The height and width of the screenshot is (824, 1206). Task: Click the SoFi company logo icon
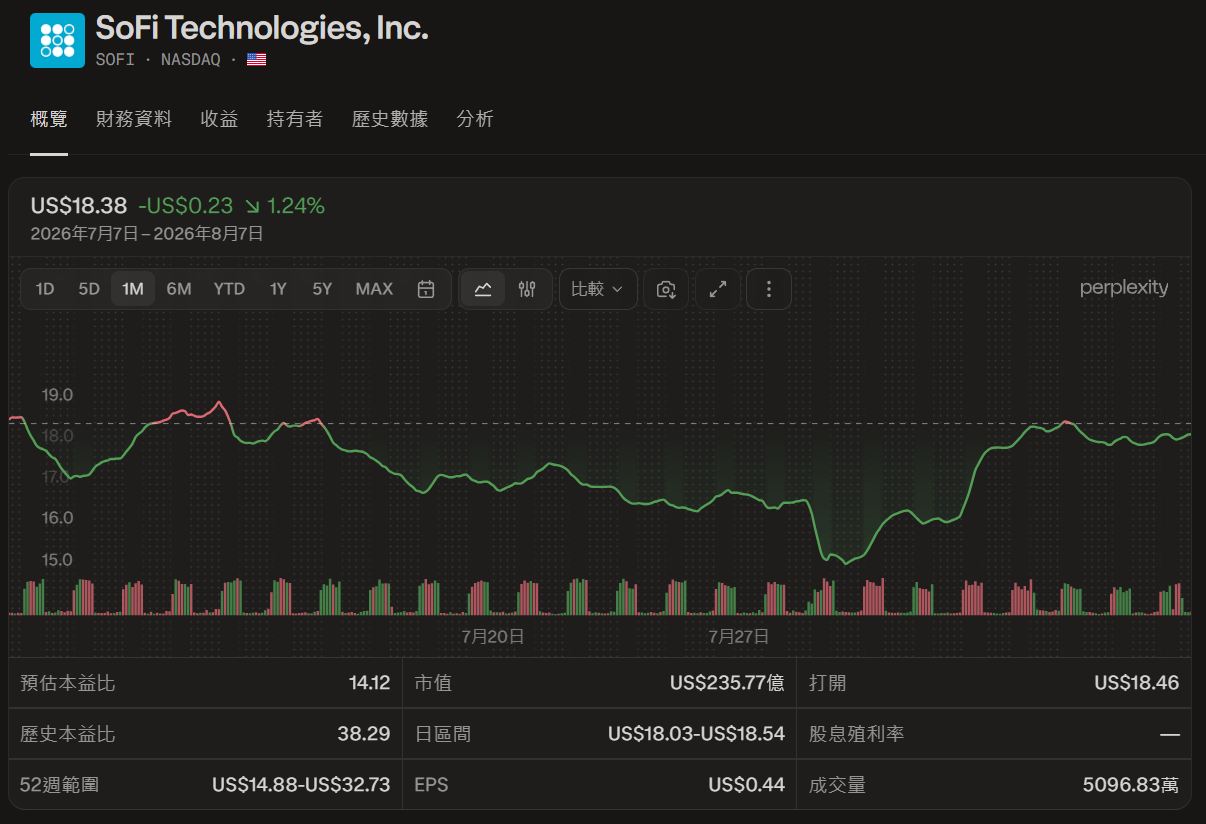point(57,40)
